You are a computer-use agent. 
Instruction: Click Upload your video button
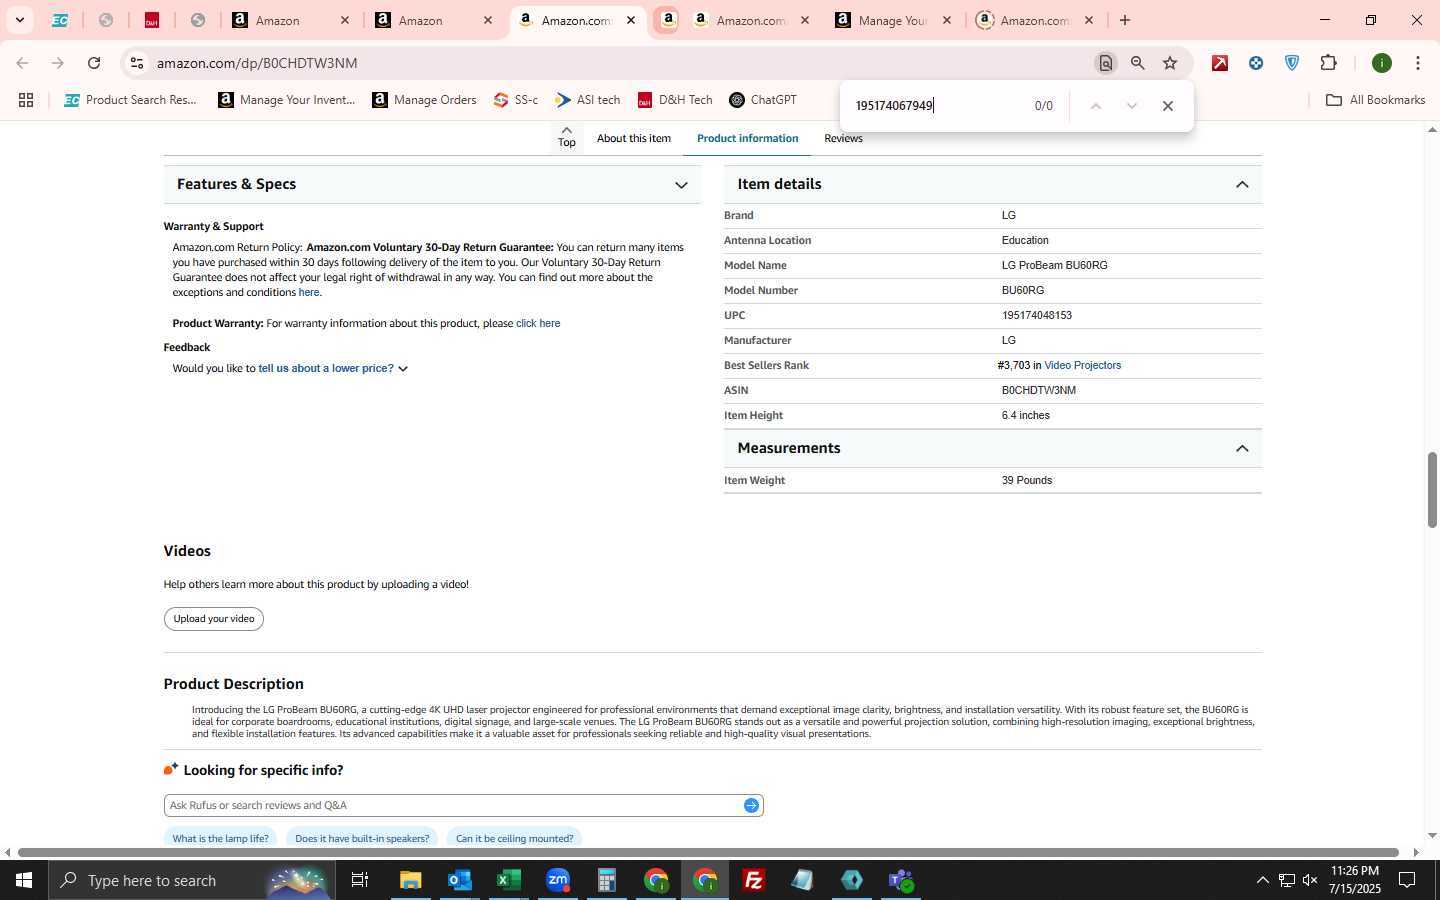point(214,619)
